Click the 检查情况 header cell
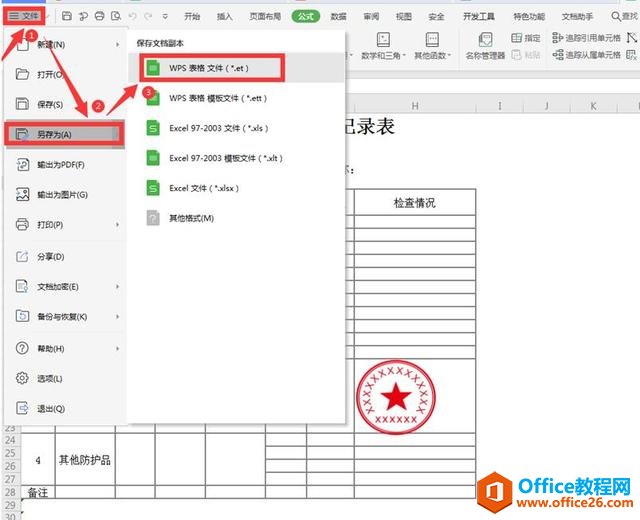 point(415,202)
